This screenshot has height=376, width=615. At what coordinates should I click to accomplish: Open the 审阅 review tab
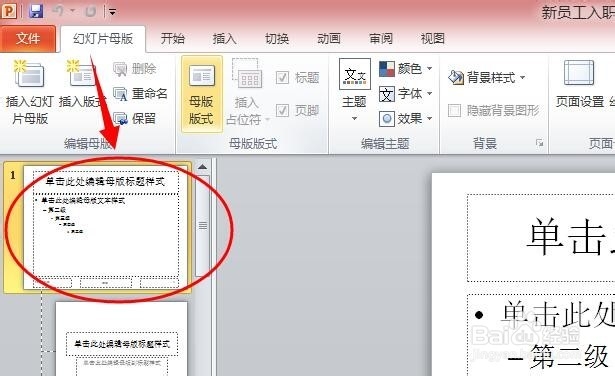pos(380,38)
